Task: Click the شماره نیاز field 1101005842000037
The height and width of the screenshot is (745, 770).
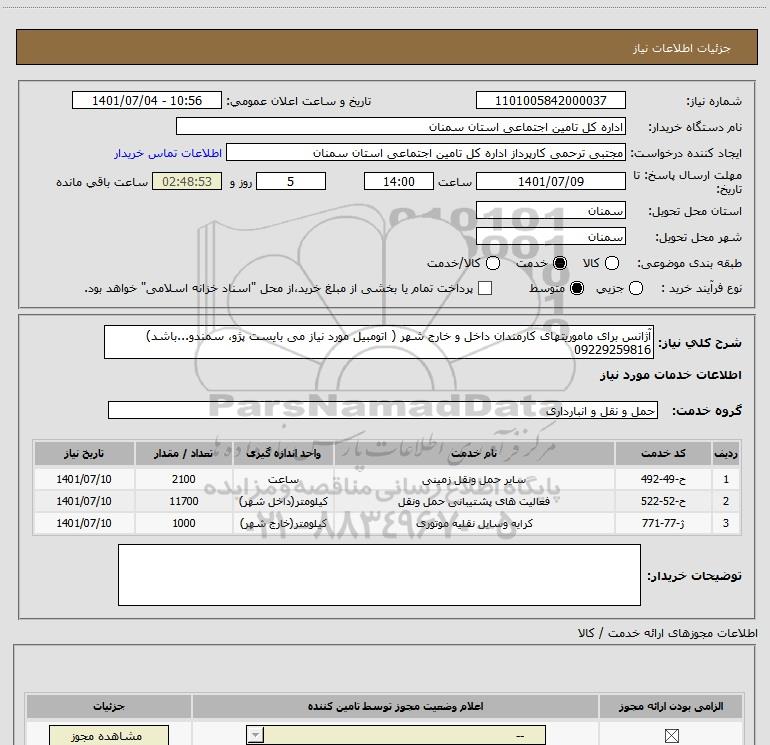Action: 550,100
